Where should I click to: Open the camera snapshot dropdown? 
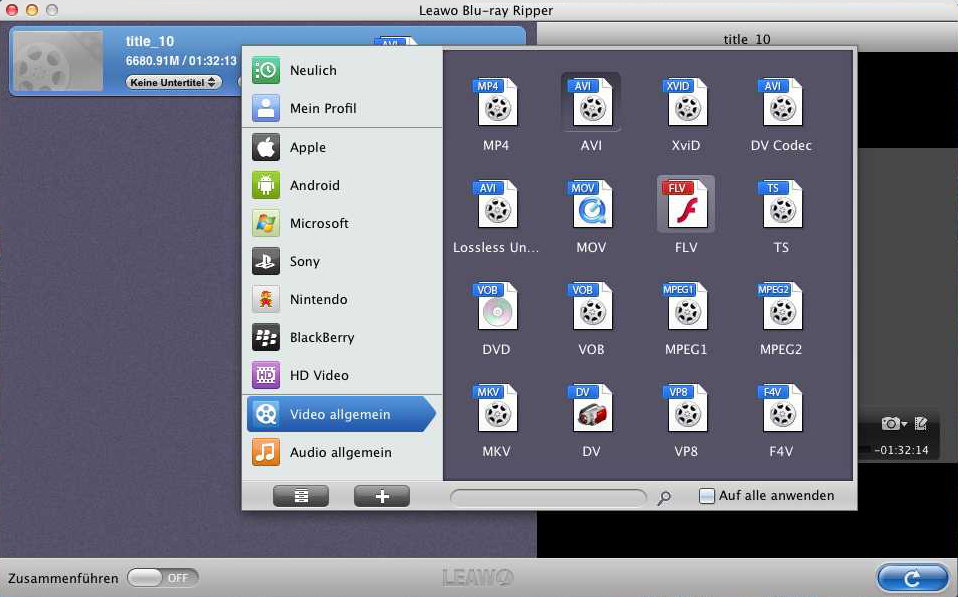point(893,424)
